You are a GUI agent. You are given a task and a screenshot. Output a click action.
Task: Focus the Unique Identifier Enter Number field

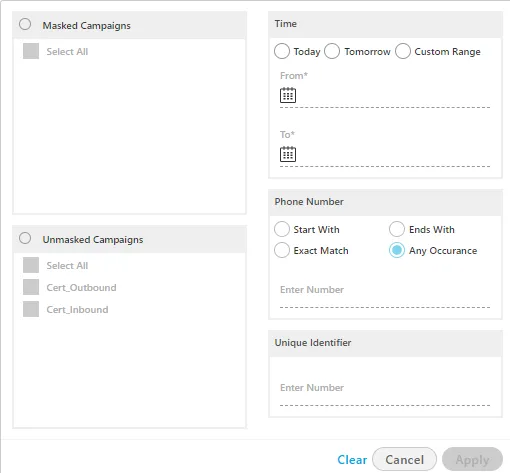385,393
